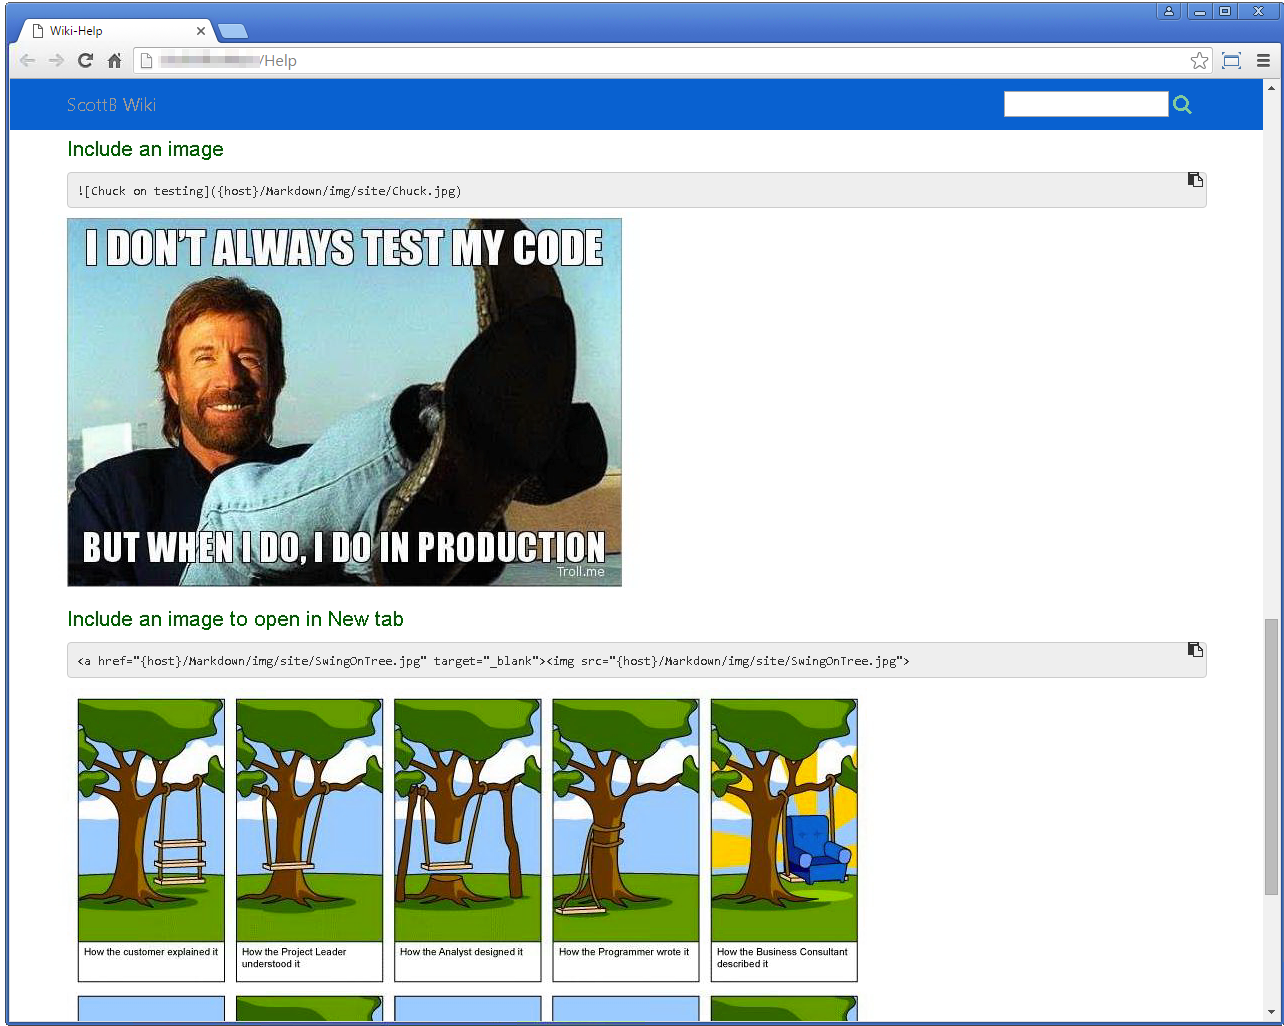Click the vertical page scrollbar thumb
The image size is (1284, 1026).
[1271, 755]
